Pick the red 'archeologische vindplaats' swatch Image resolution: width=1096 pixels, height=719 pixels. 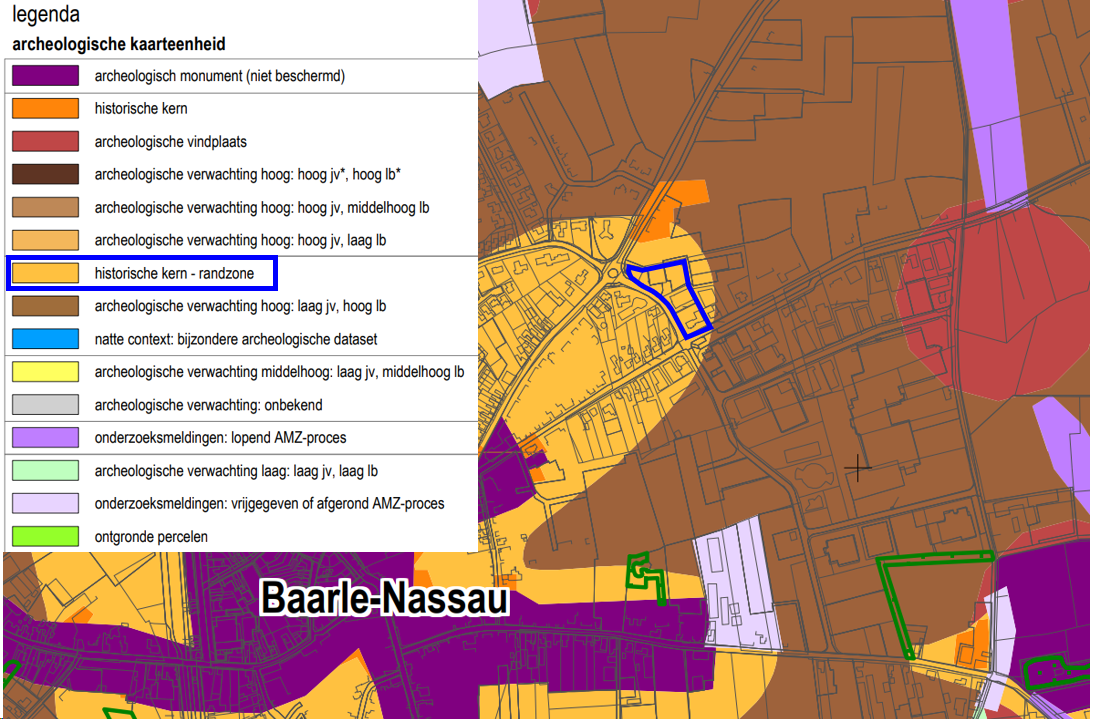click(45, 141)
